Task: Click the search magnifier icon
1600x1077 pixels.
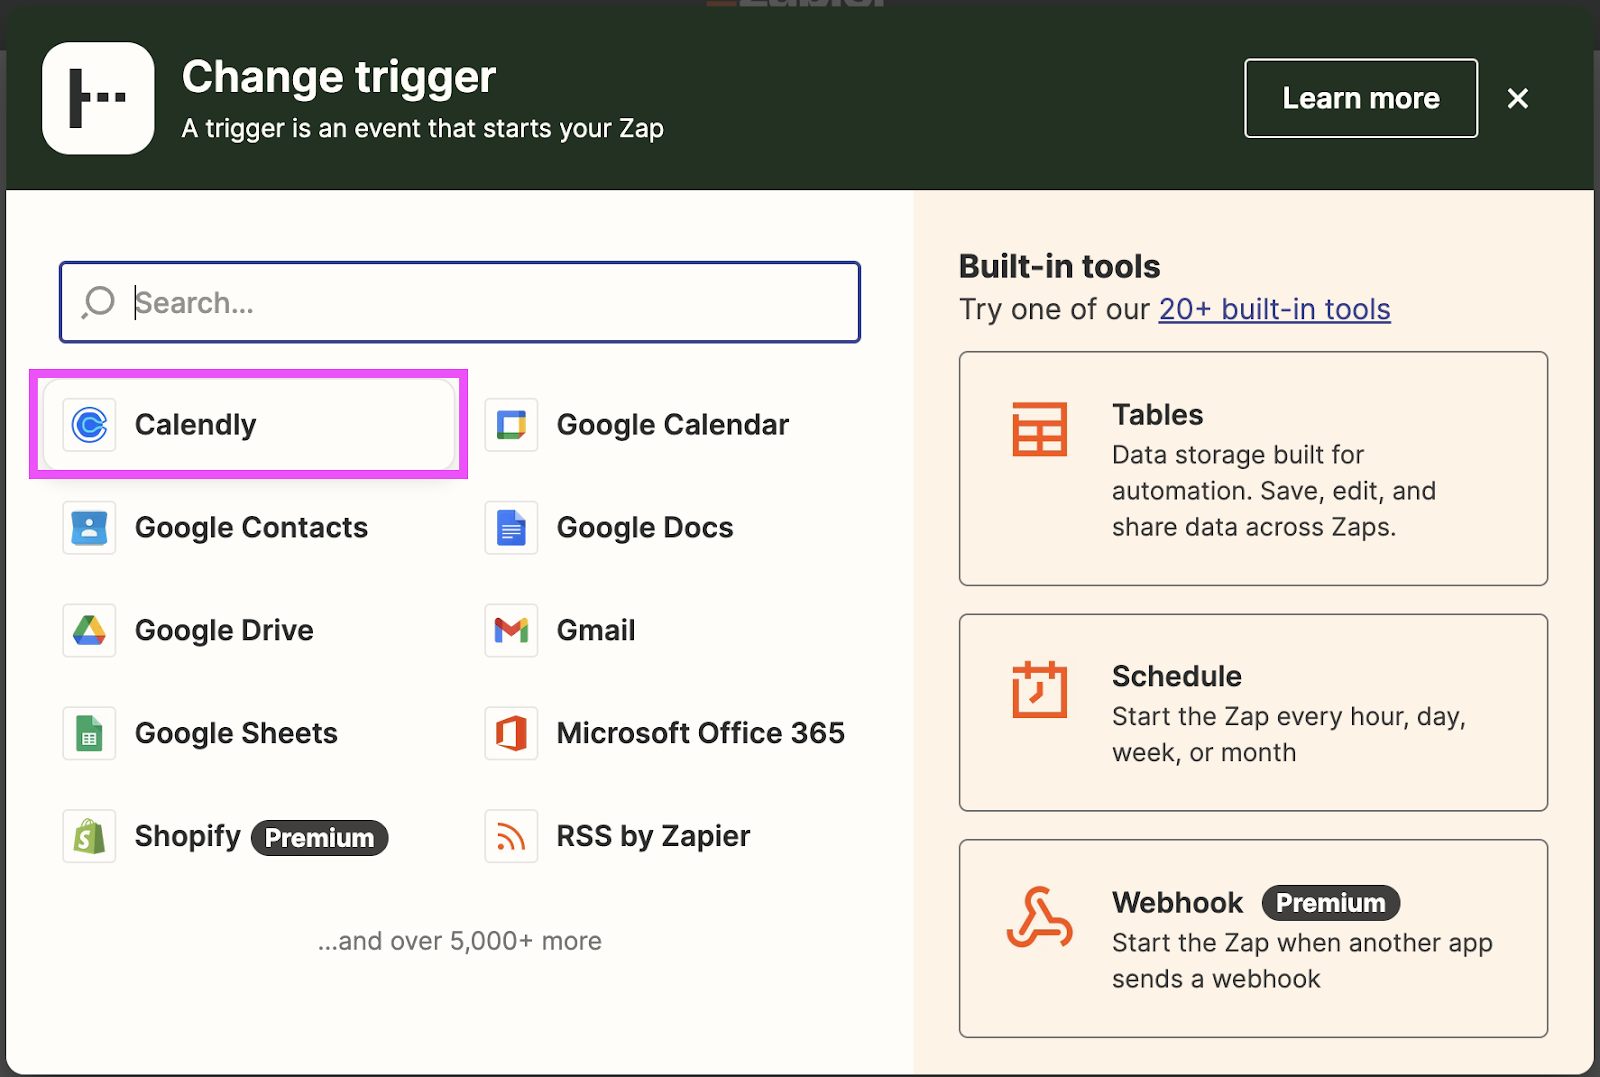Action: click(x=98, y=302)
